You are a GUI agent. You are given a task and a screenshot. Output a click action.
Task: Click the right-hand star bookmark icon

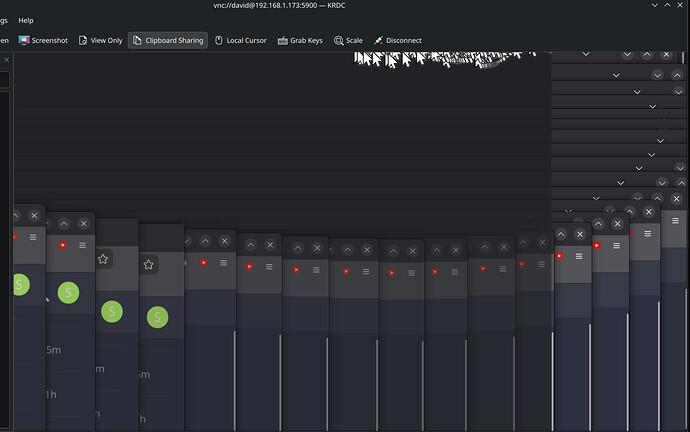click(x=148, y=265)
